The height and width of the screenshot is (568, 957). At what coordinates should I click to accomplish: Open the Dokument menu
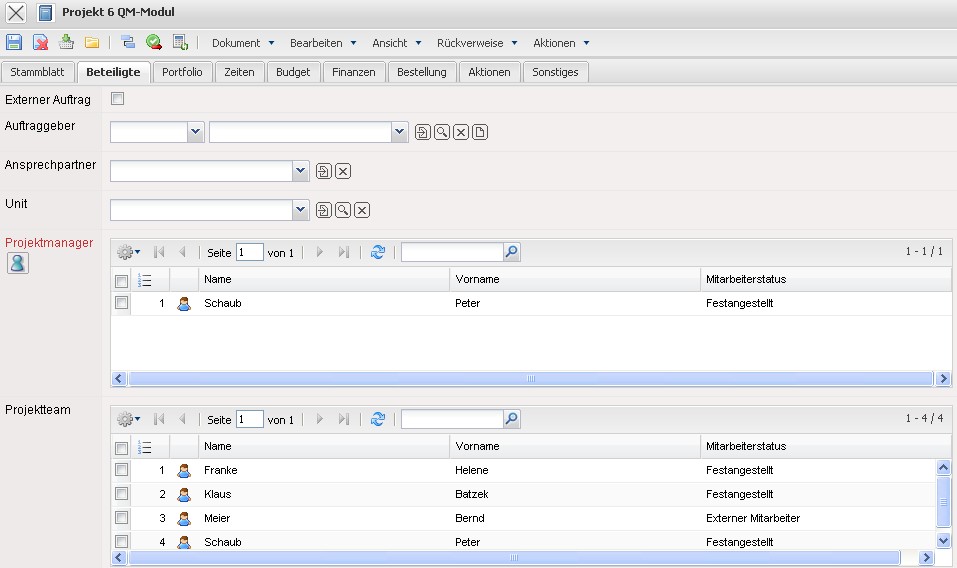241,43
